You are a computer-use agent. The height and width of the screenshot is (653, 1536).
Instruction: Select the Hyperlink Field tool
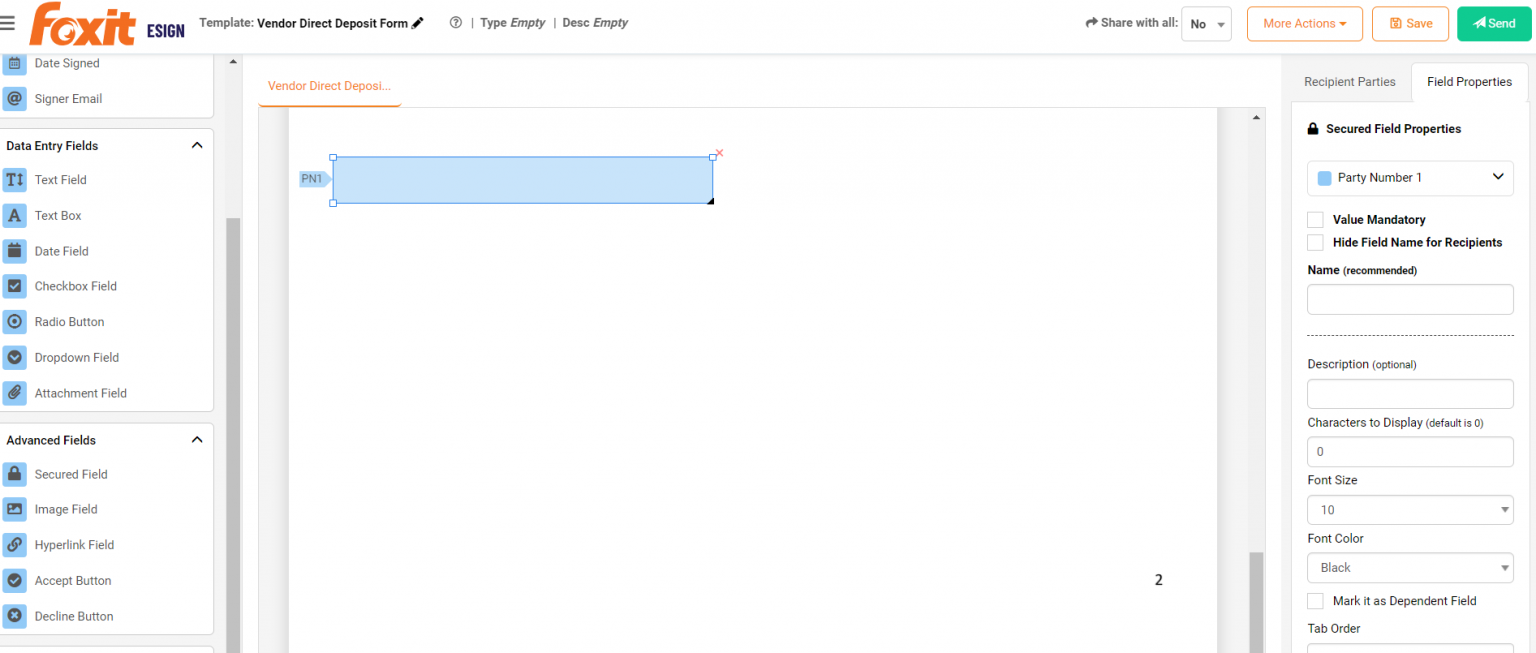[x=73, y=544]
